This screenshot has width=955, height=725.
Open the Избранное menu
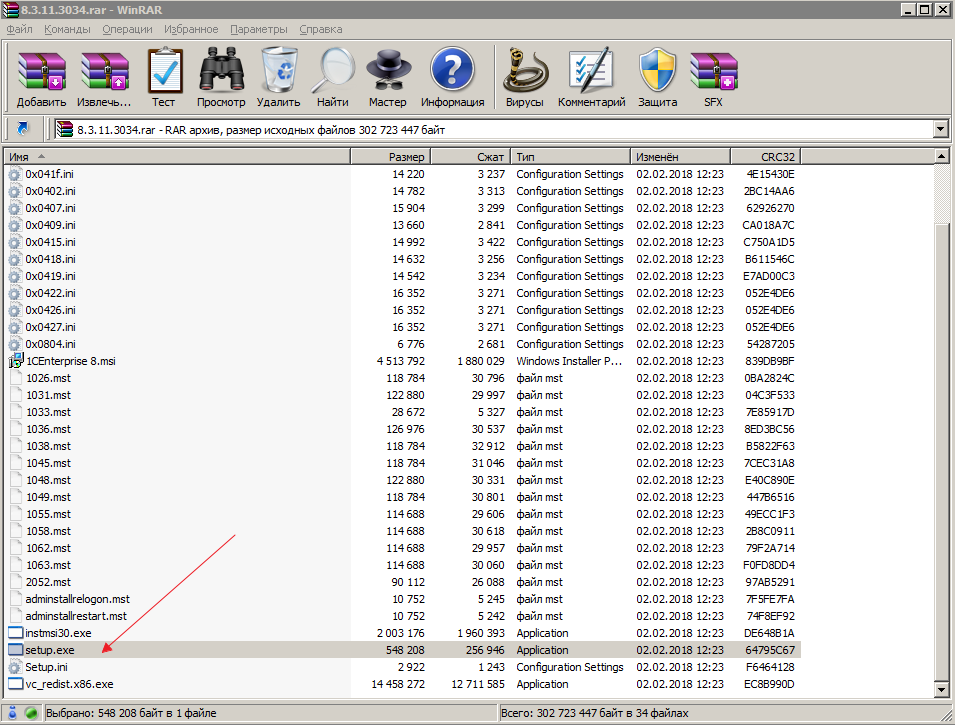point(191,29)
